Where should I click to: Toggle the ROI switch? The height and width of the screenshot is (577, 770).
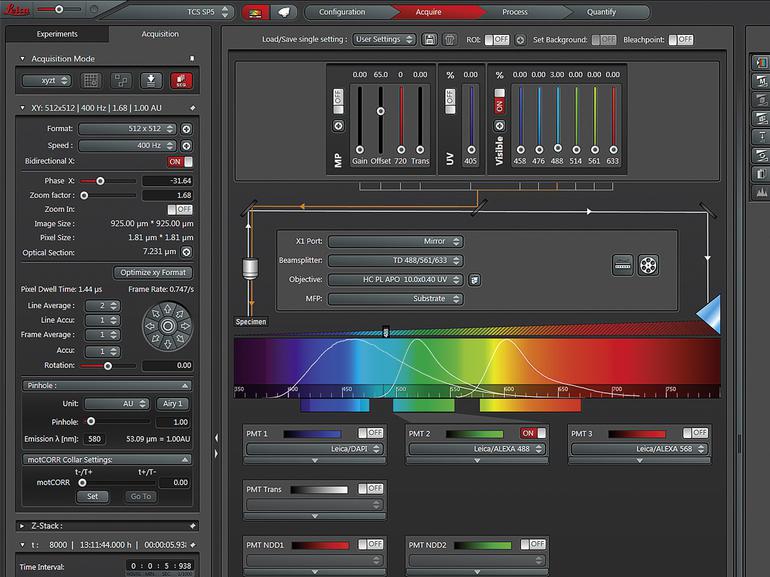click(x=497, y=39)
